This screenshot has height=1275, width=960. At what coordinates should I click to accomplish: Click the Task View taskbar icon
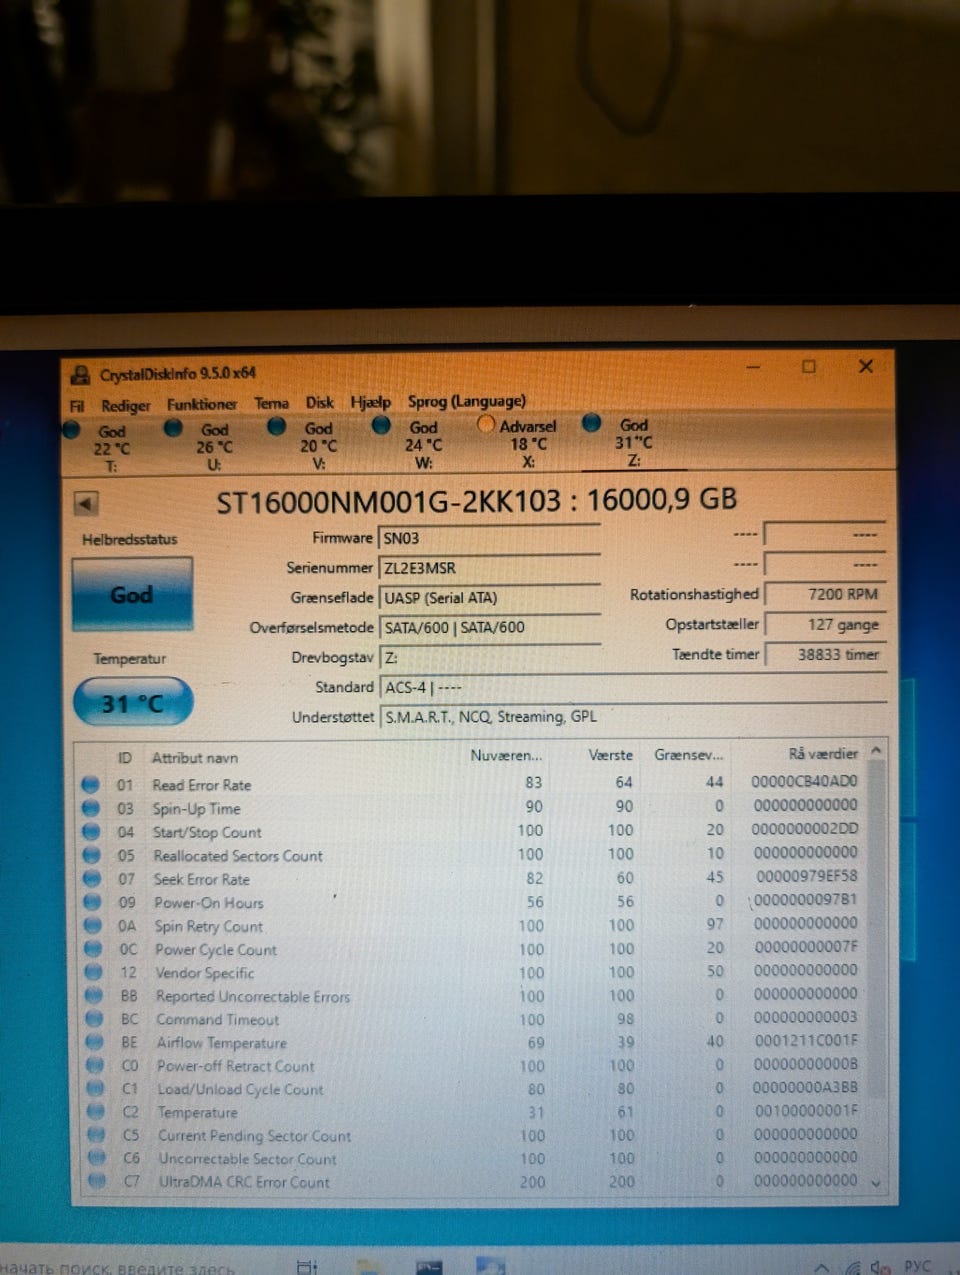tap(307, 1267)
